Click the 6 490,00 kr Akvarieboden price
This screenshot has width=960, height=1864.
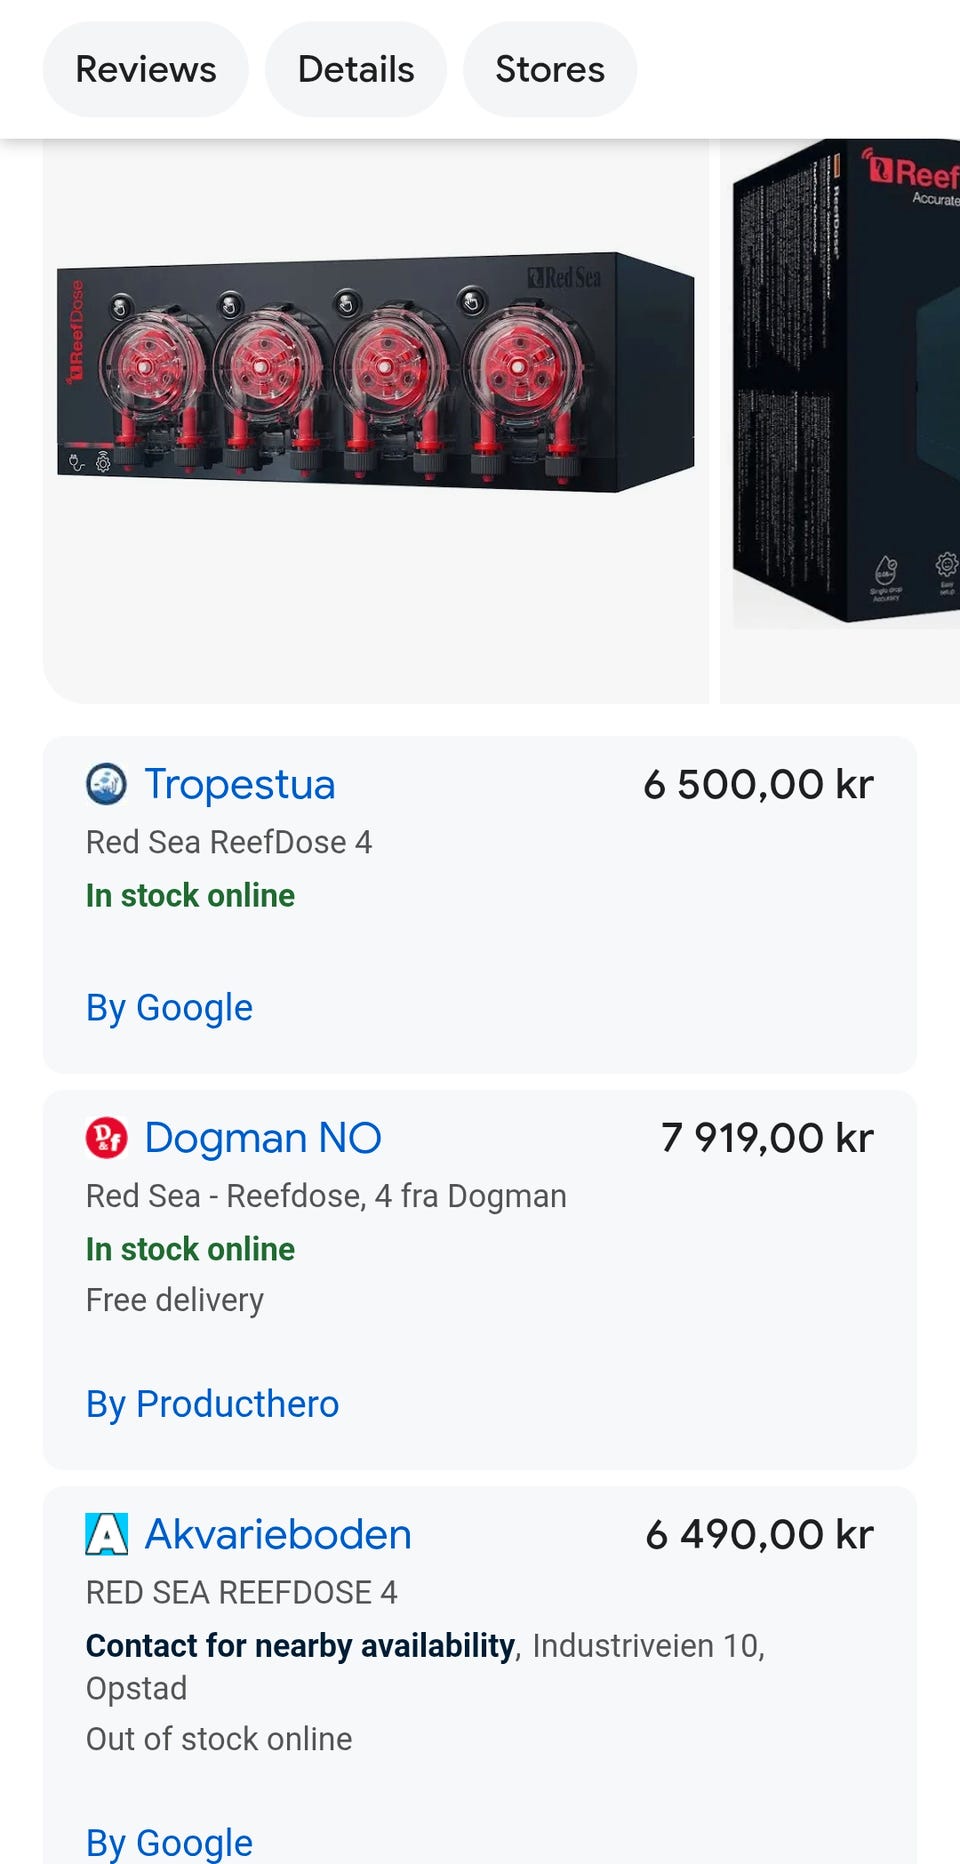tap(759, 1534)
